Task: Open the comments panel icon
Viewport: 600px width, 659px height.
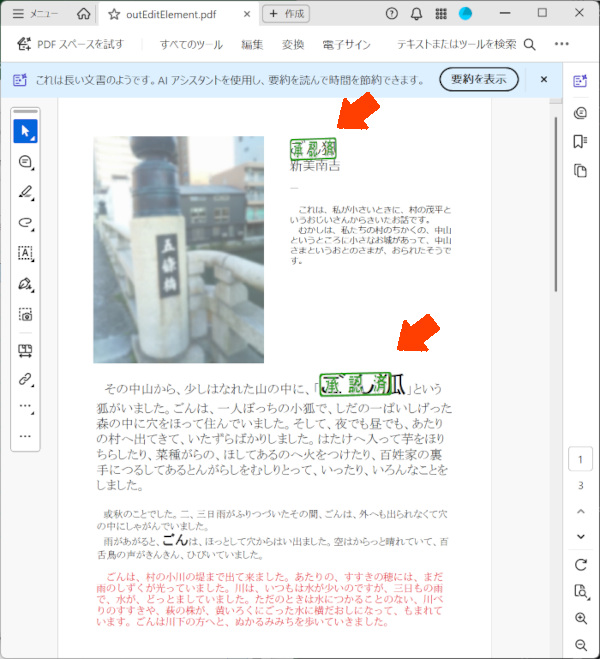Action: [x=580, y=113]
